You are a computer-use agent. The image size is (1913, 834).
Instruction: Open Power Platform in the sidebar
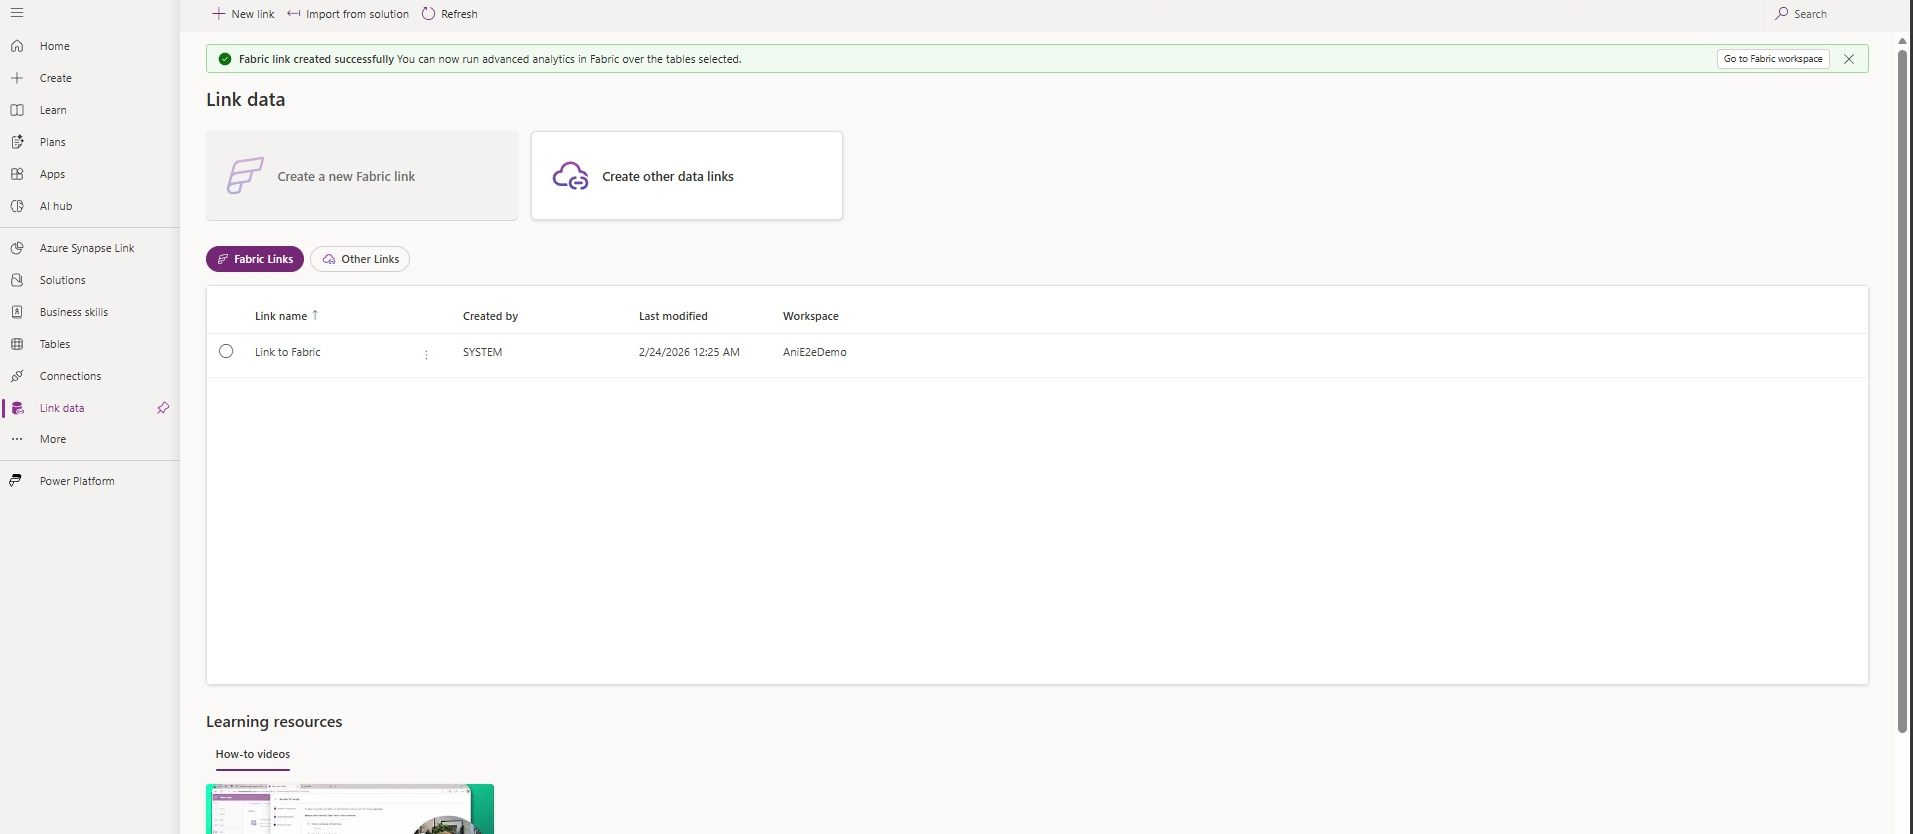point(77,481)
